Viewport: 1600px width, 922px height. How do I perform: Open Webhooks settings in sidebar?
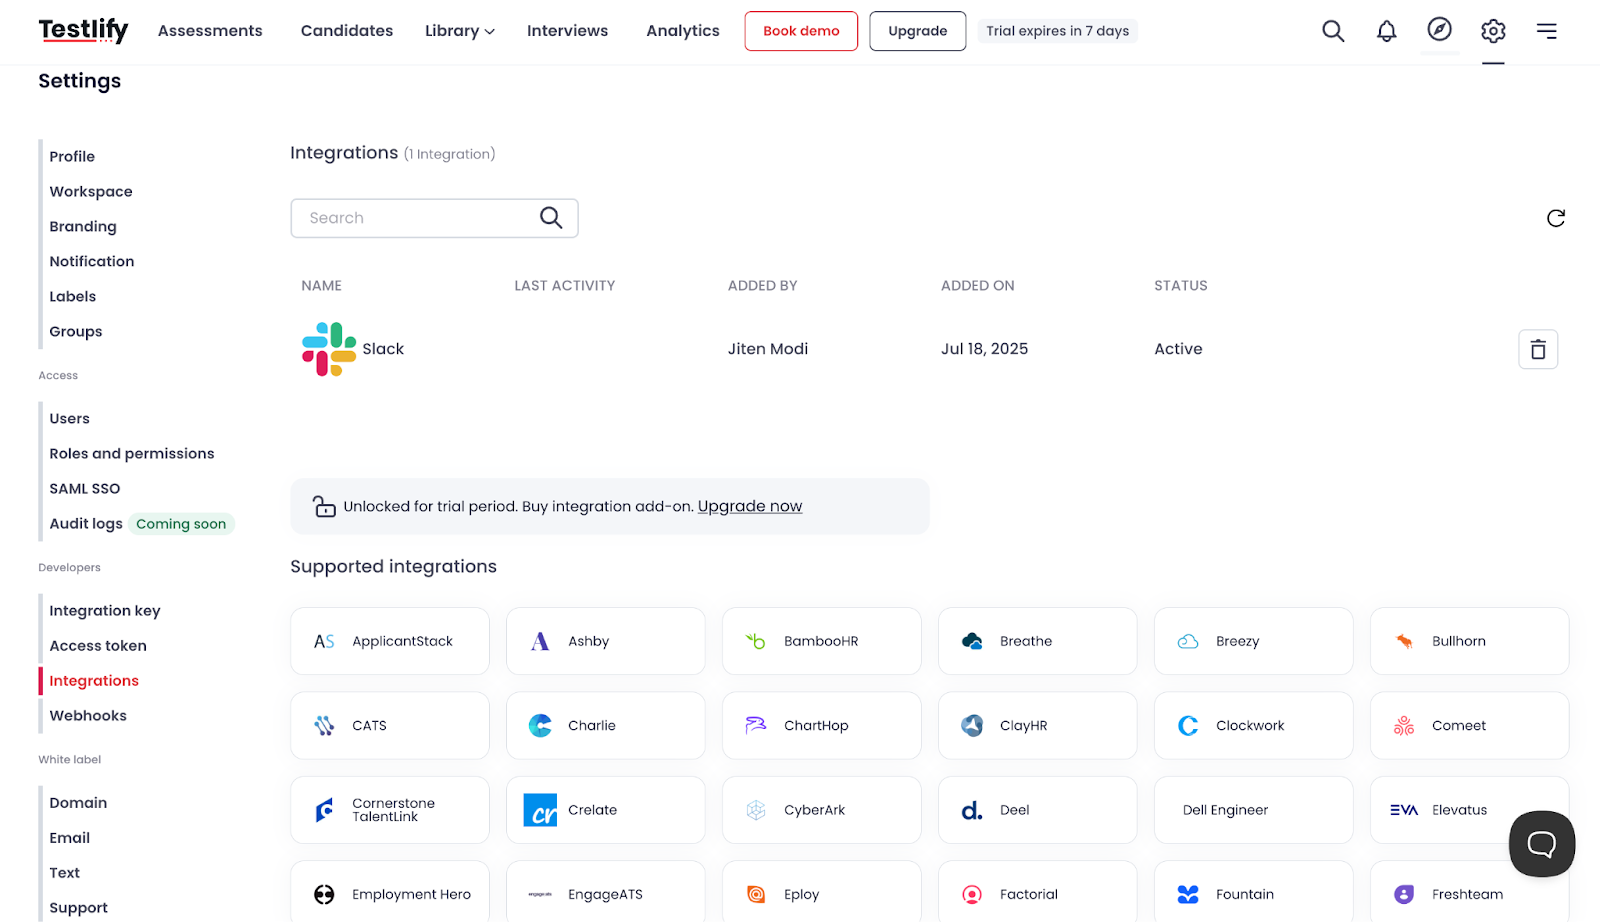(x=88, y=715)
